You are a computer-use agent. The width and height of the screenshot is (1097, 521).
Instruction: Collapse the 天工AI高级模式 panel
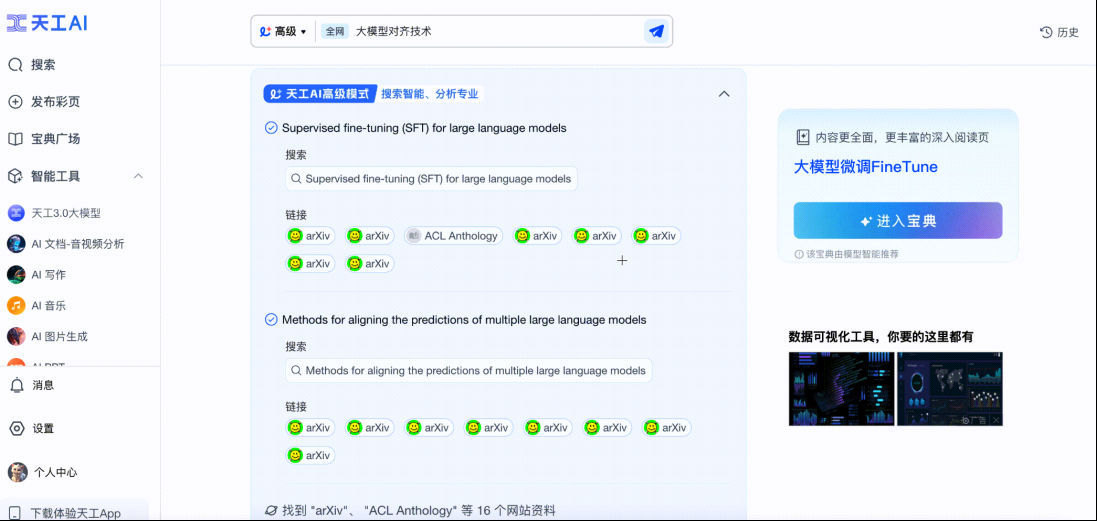tap(724, 94)
